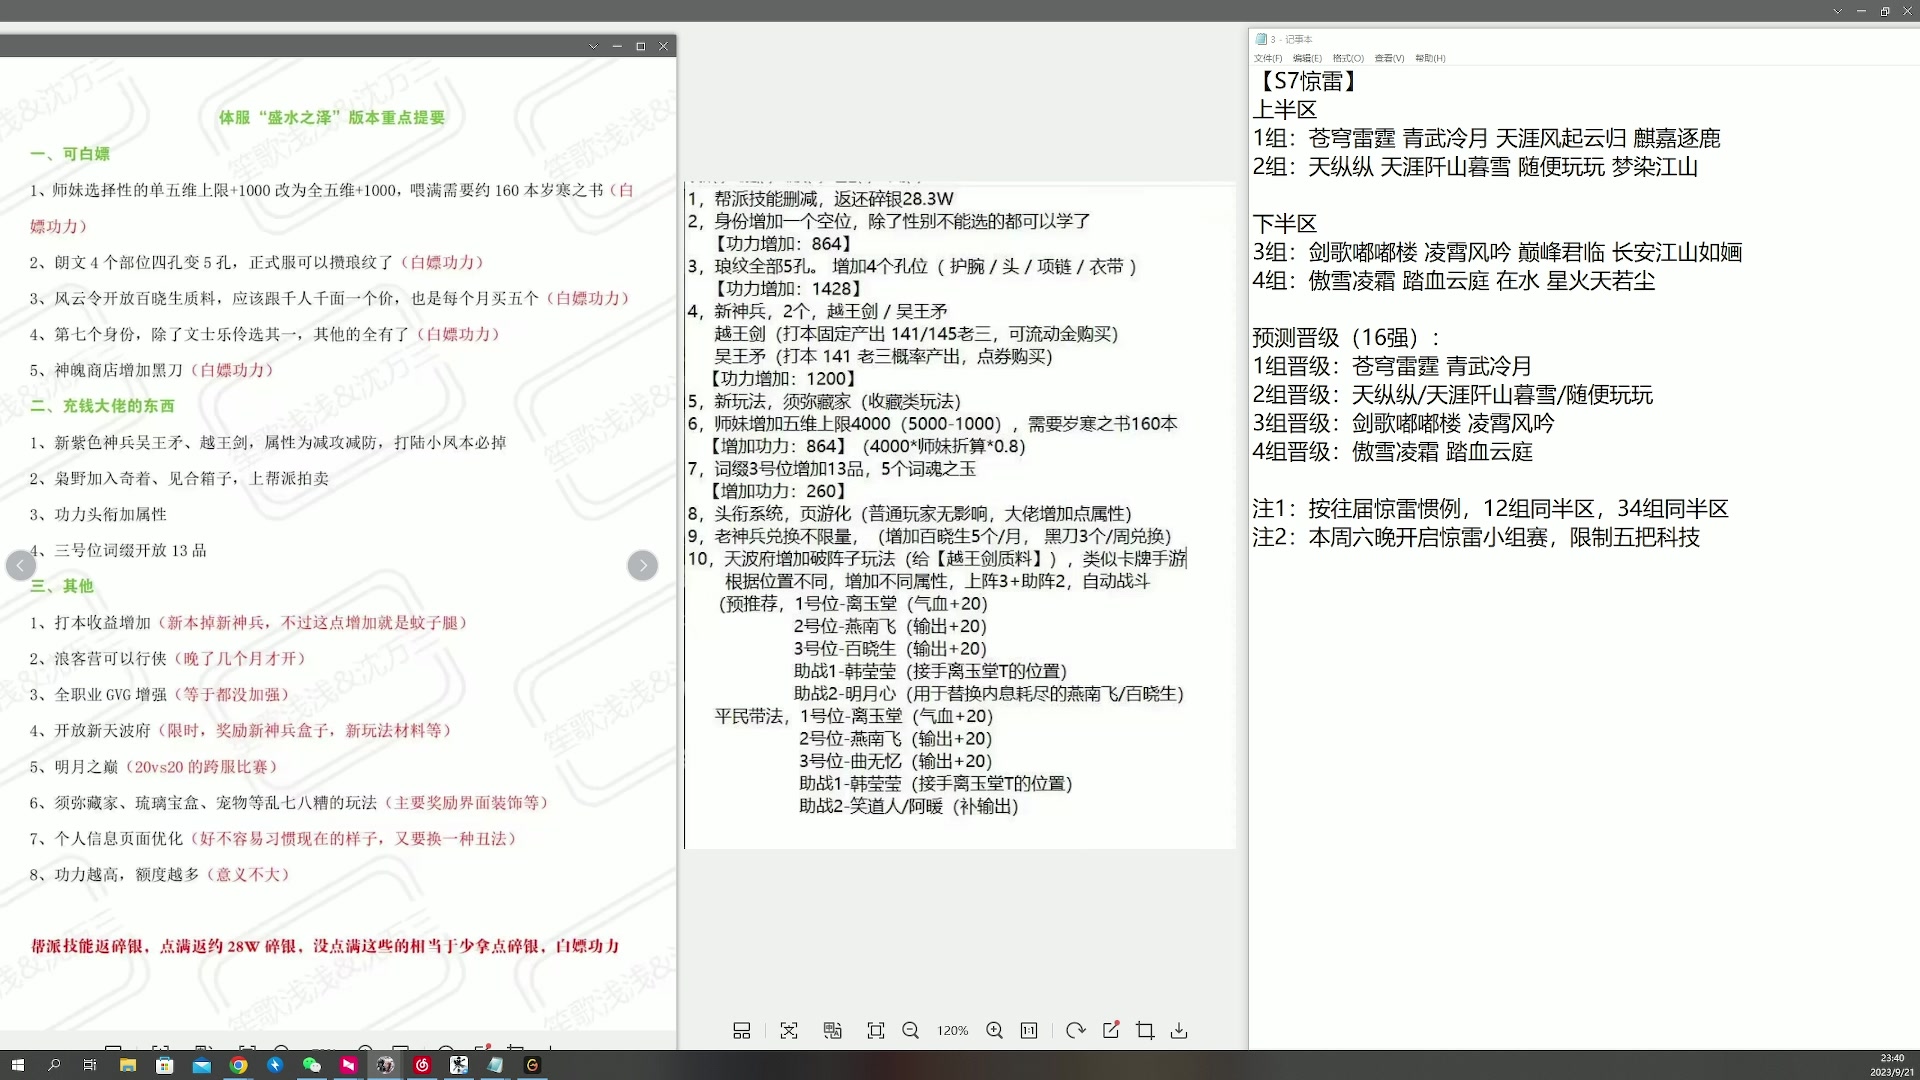Click the fit-to-screen icon

876,1030
